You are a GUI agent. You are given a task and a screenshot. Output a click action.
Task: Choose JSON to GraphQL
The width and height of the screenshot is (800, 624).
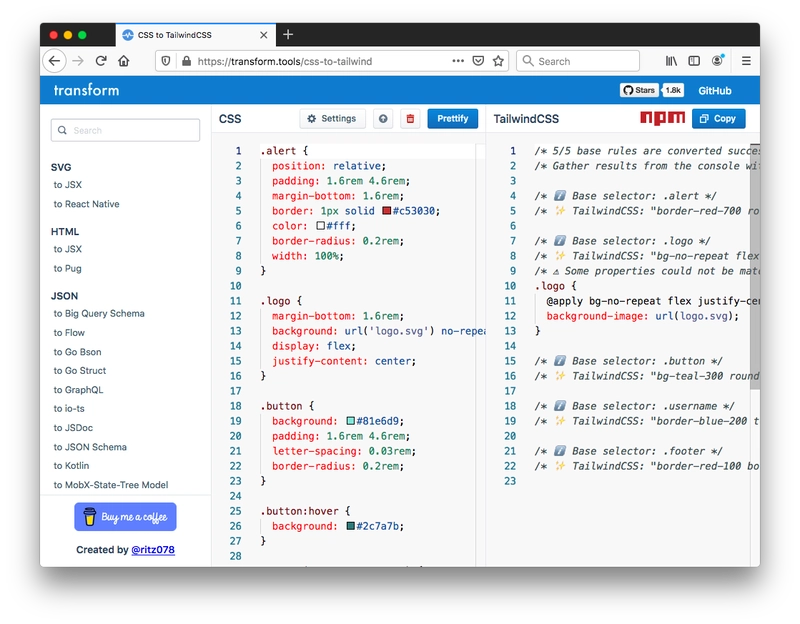[78, 390]
